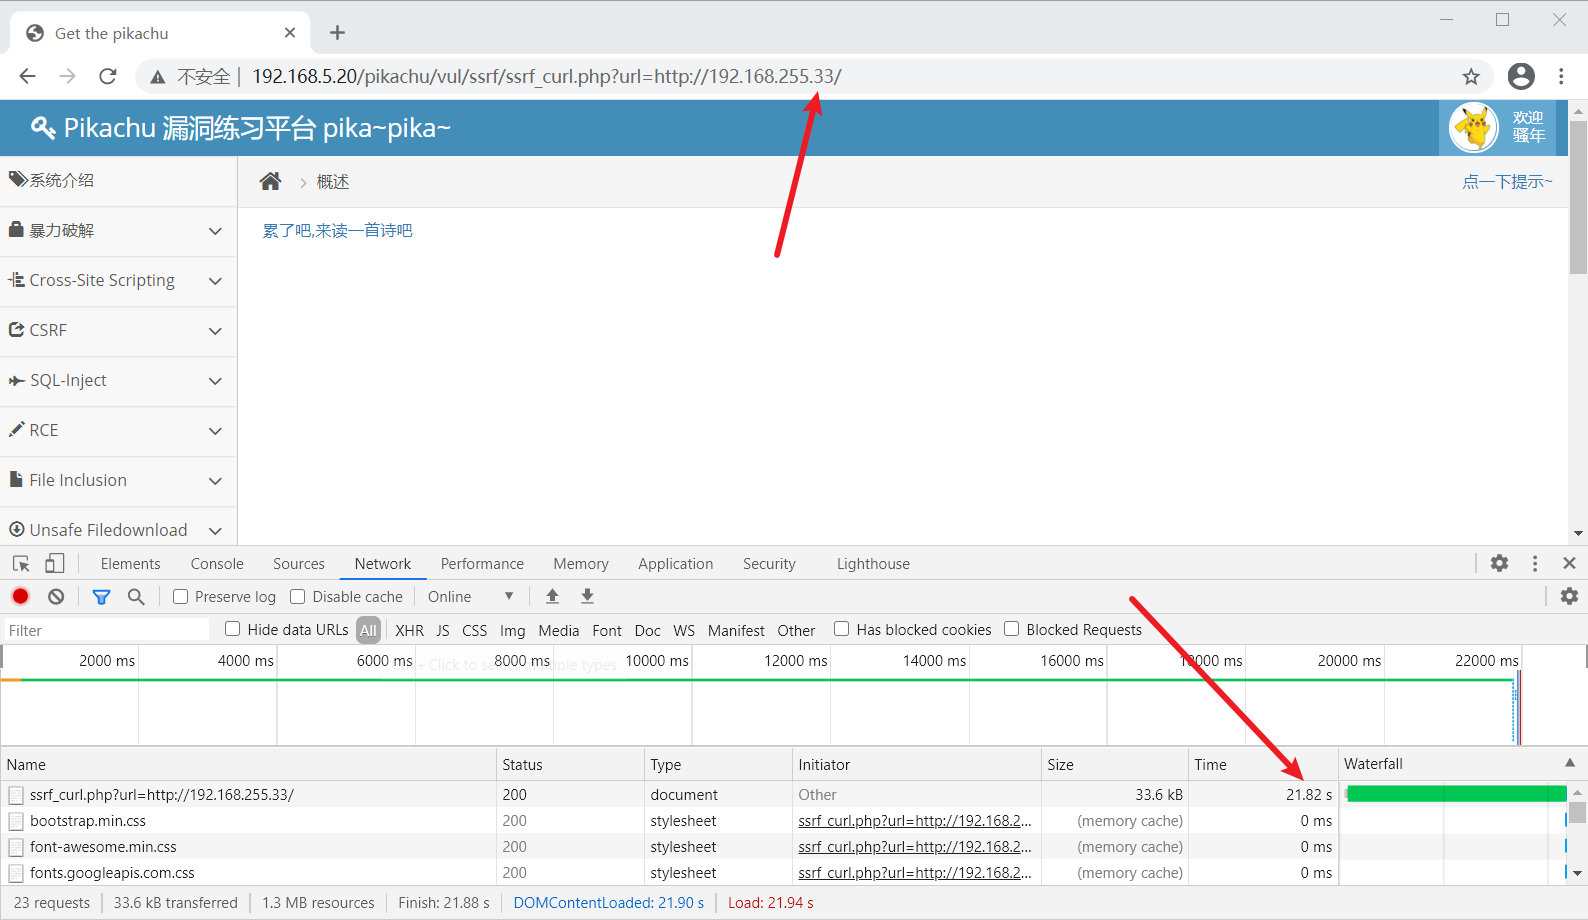Activate DevTools inspect element picker

click(x=21, y=564)
